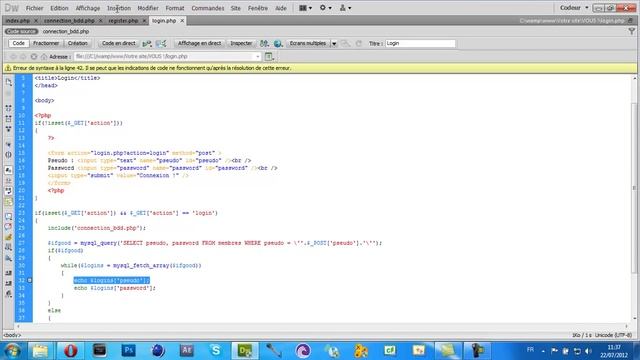Open the Open Documents list icon
This screenshot has height=360, width=640.
tap(9, 82)
